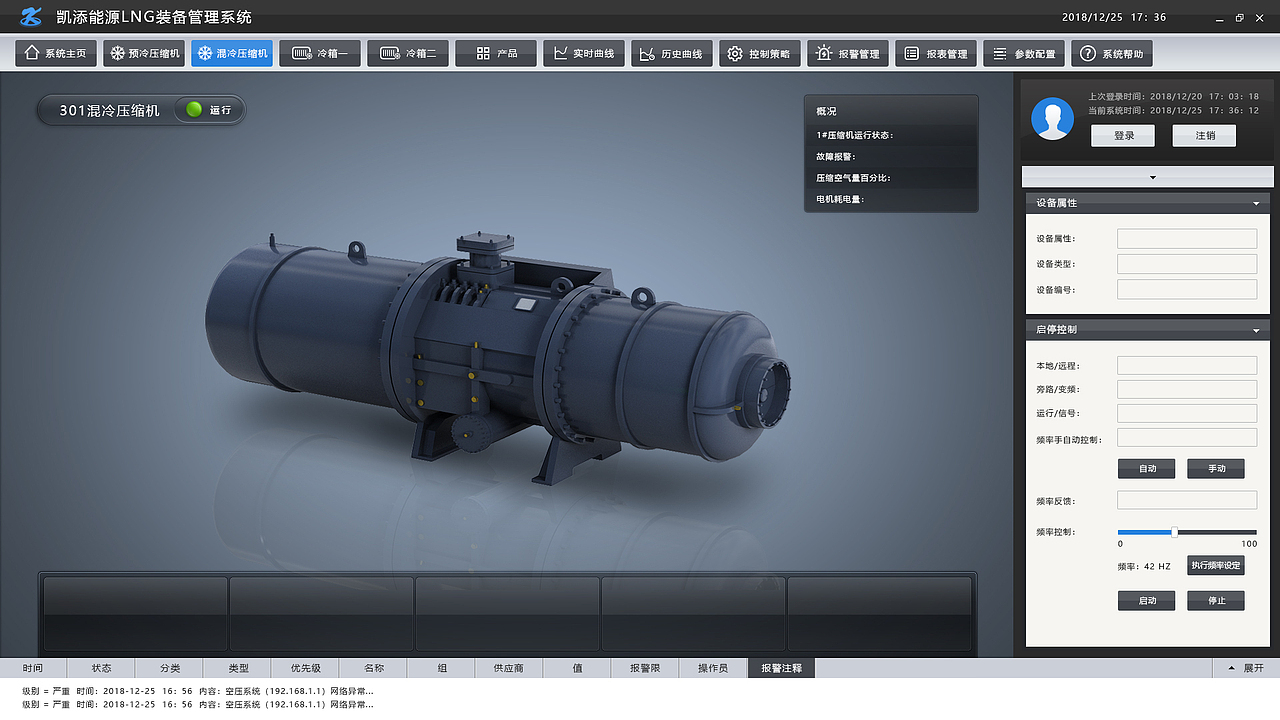Click the 概况 overview panel title

(826, 111)
